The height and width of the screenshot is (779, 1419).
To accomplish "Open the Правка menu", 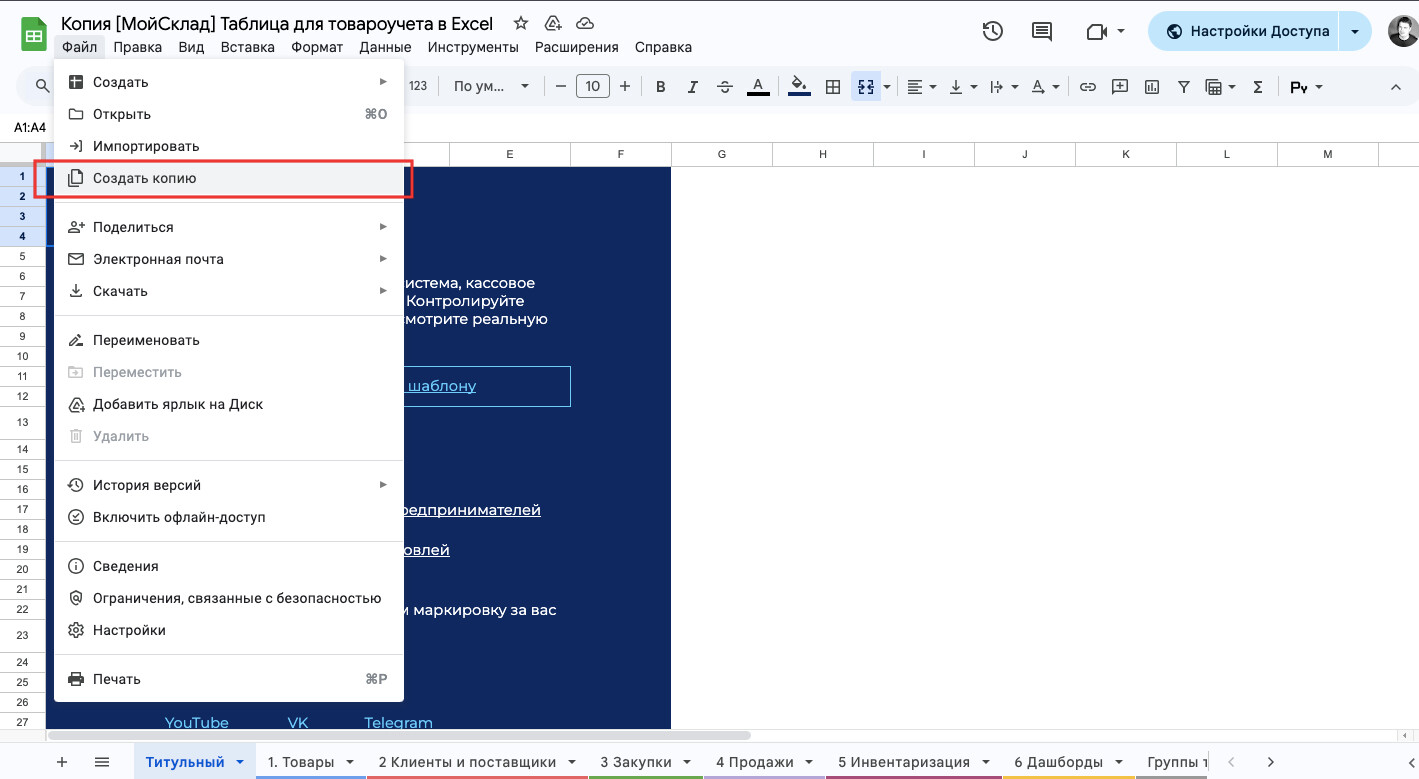I will pyautogui.click(x=138, y=47).
